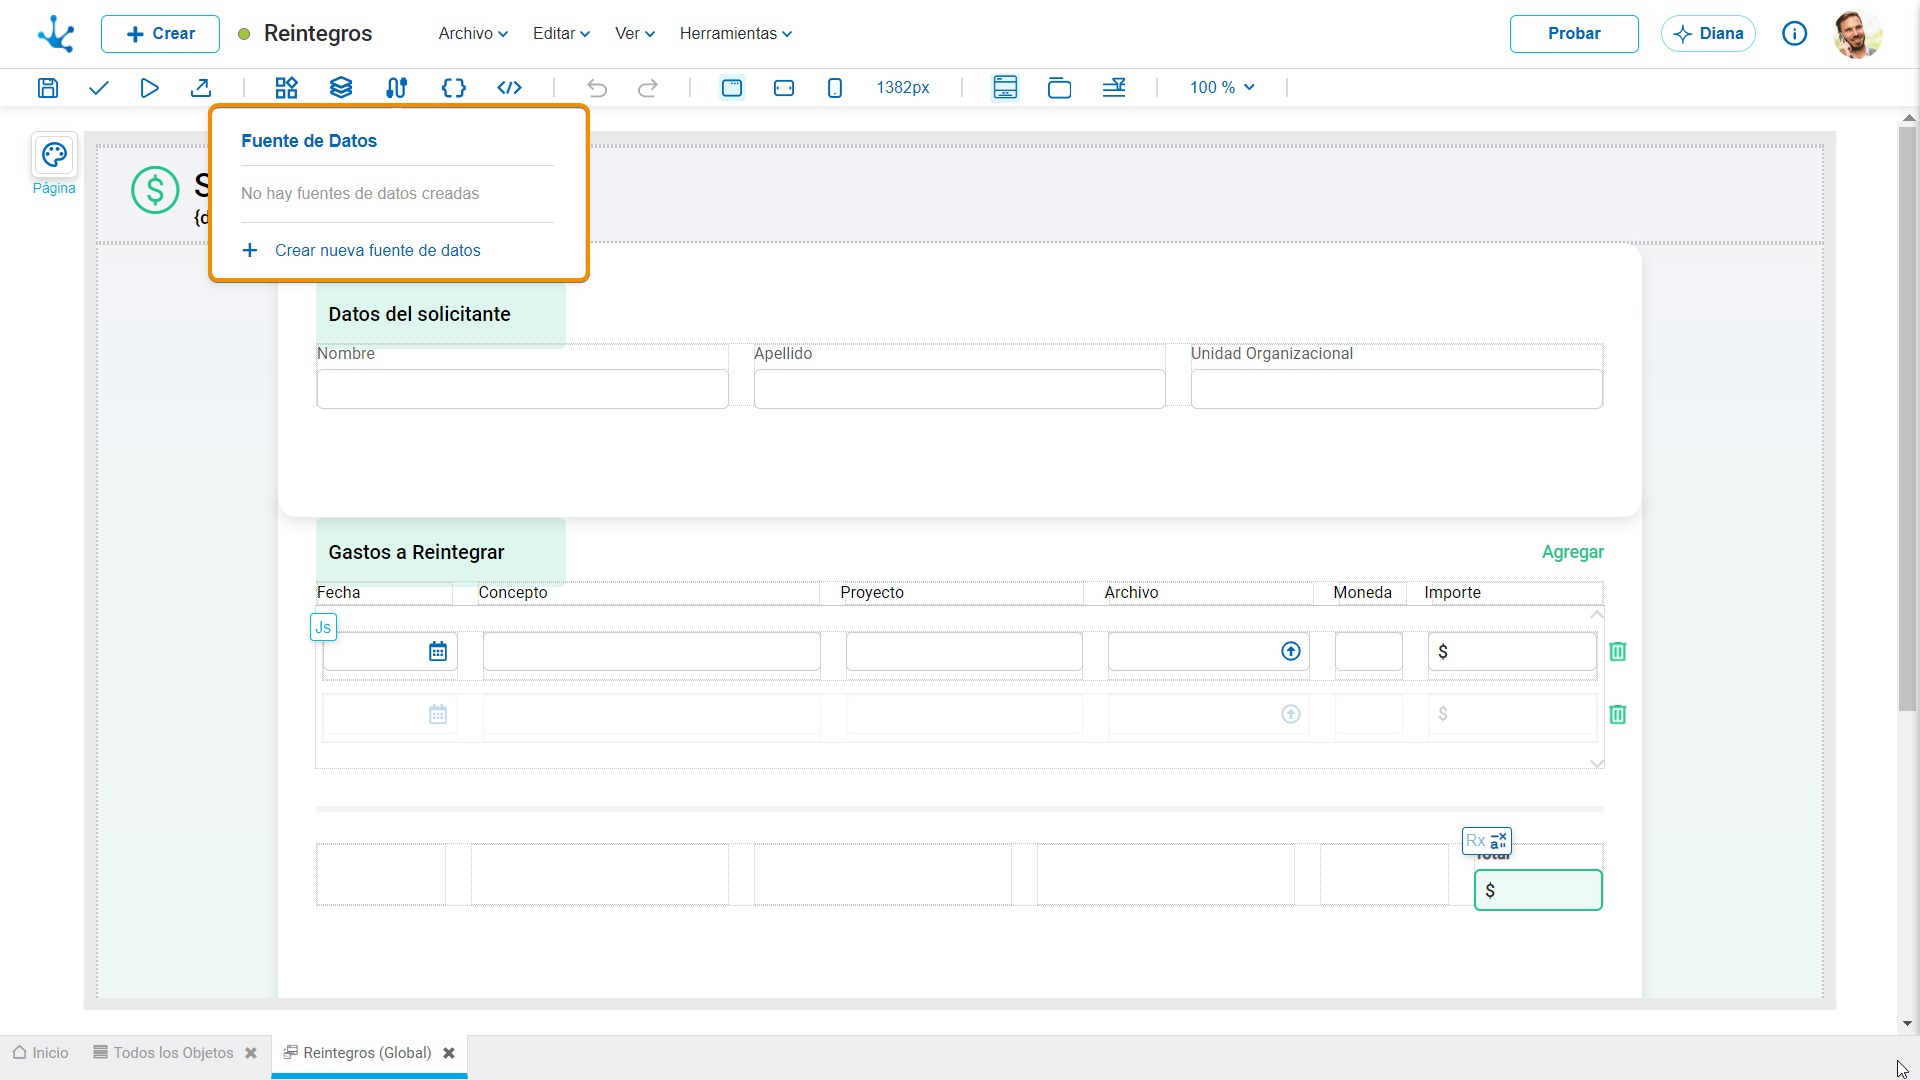1920x1080 pixels.
Task: Click the Agregar link
Action: [x=1572, y=552]
